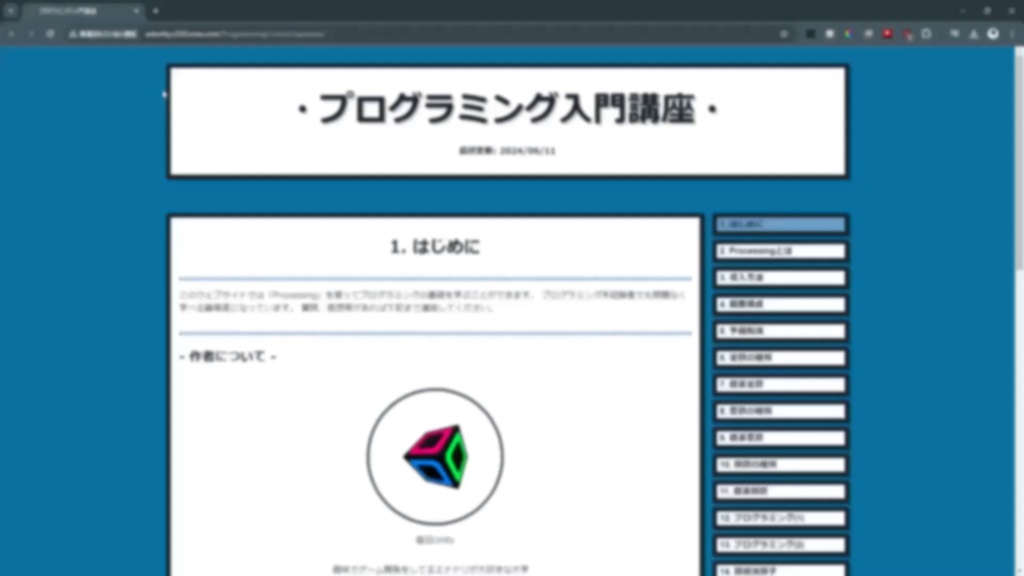Image resolution: width=1024 pixels, height=576 pixels.
Task: Click the 作者について subheading
Action: pos(228,357)
